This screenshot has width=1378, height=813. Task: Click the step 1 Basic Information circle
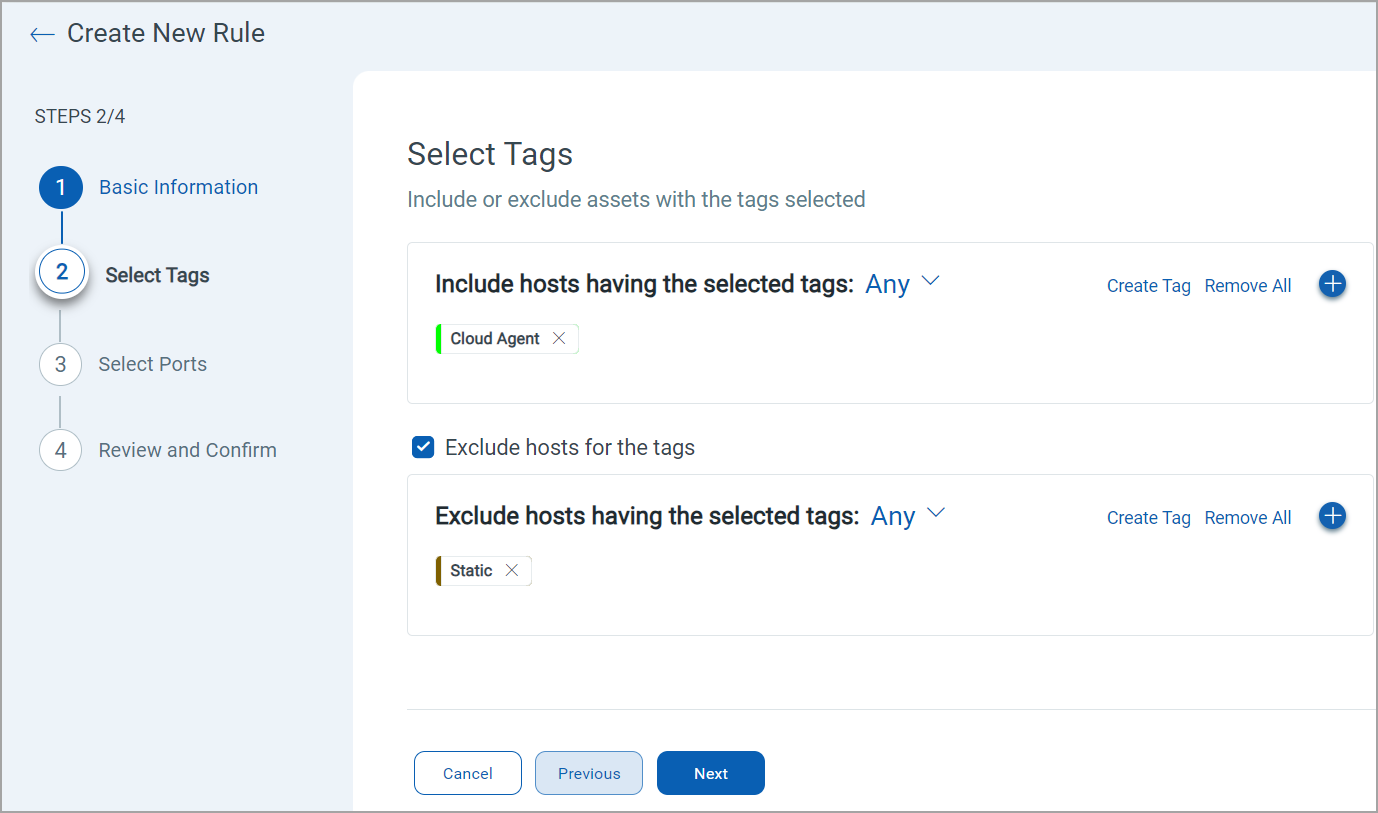60,187
